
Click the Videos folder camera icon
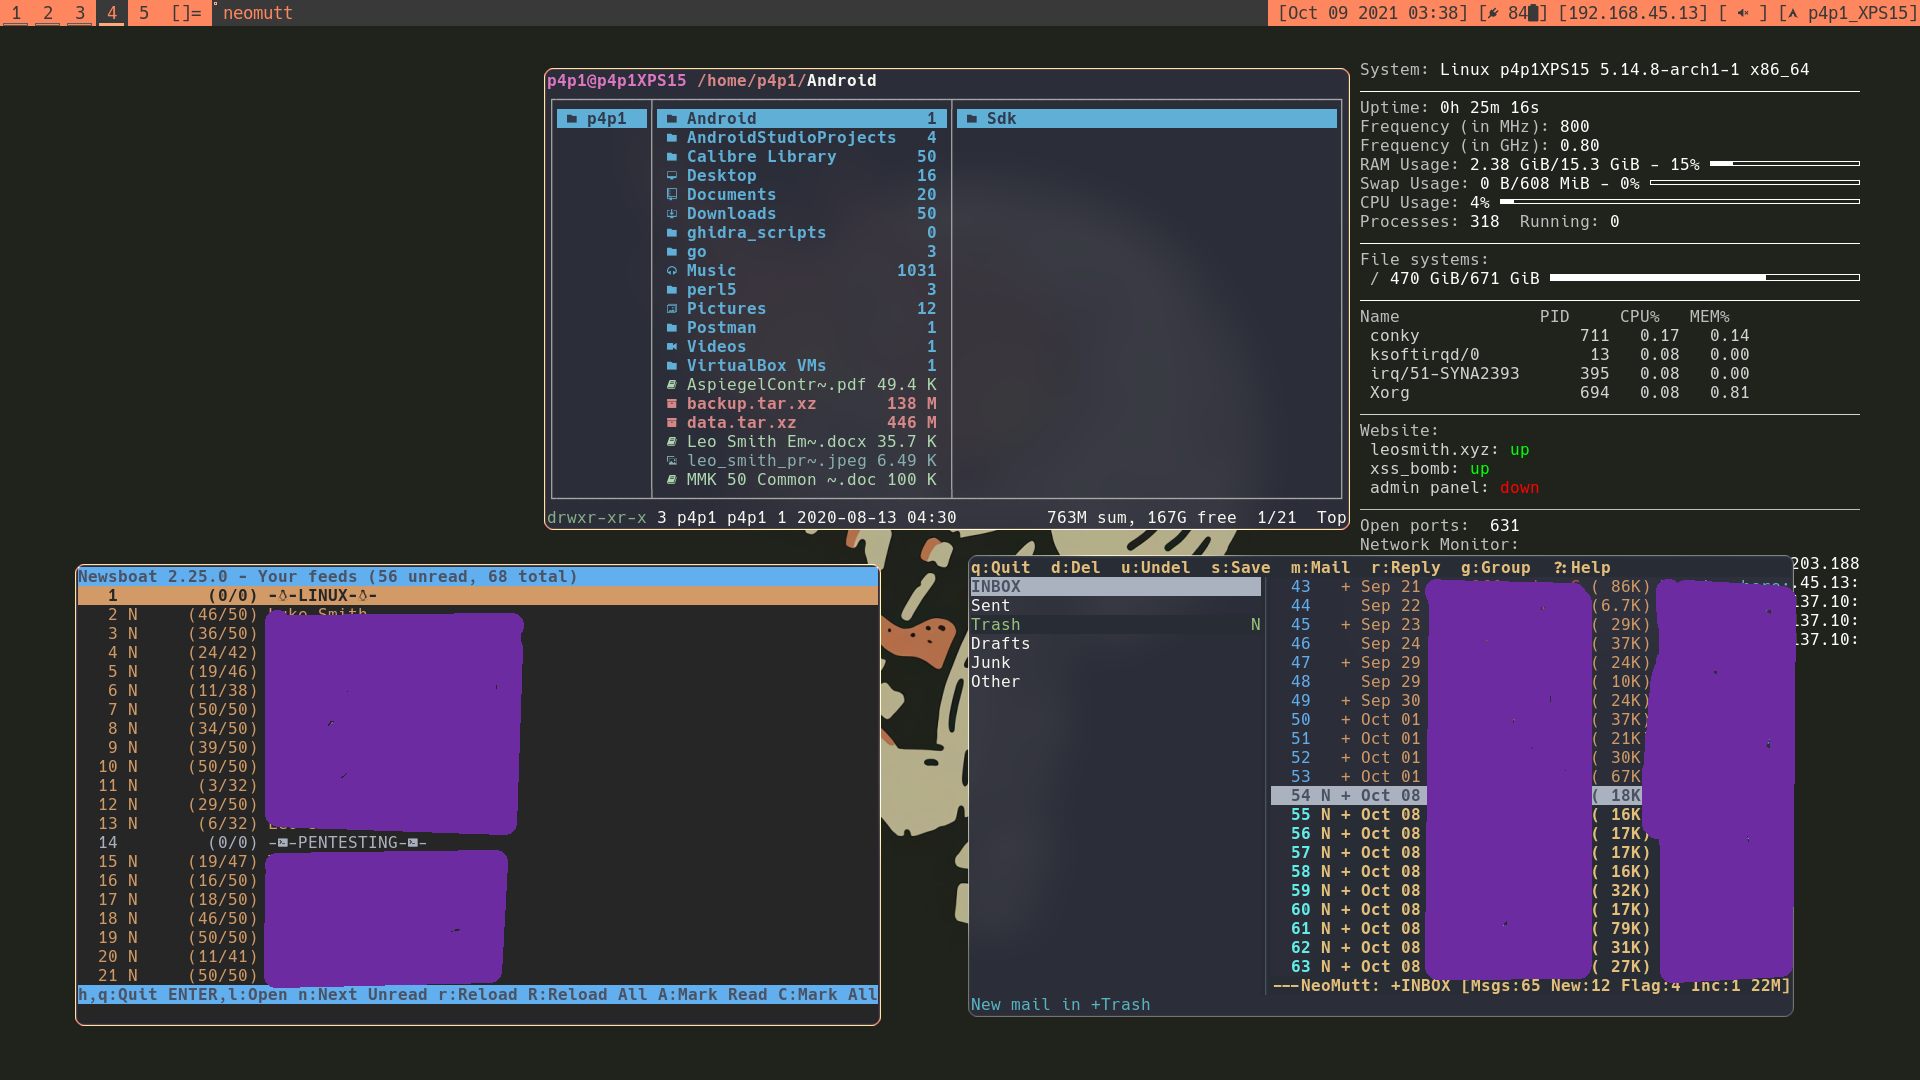pyautogui.click(x=672, y=347)
